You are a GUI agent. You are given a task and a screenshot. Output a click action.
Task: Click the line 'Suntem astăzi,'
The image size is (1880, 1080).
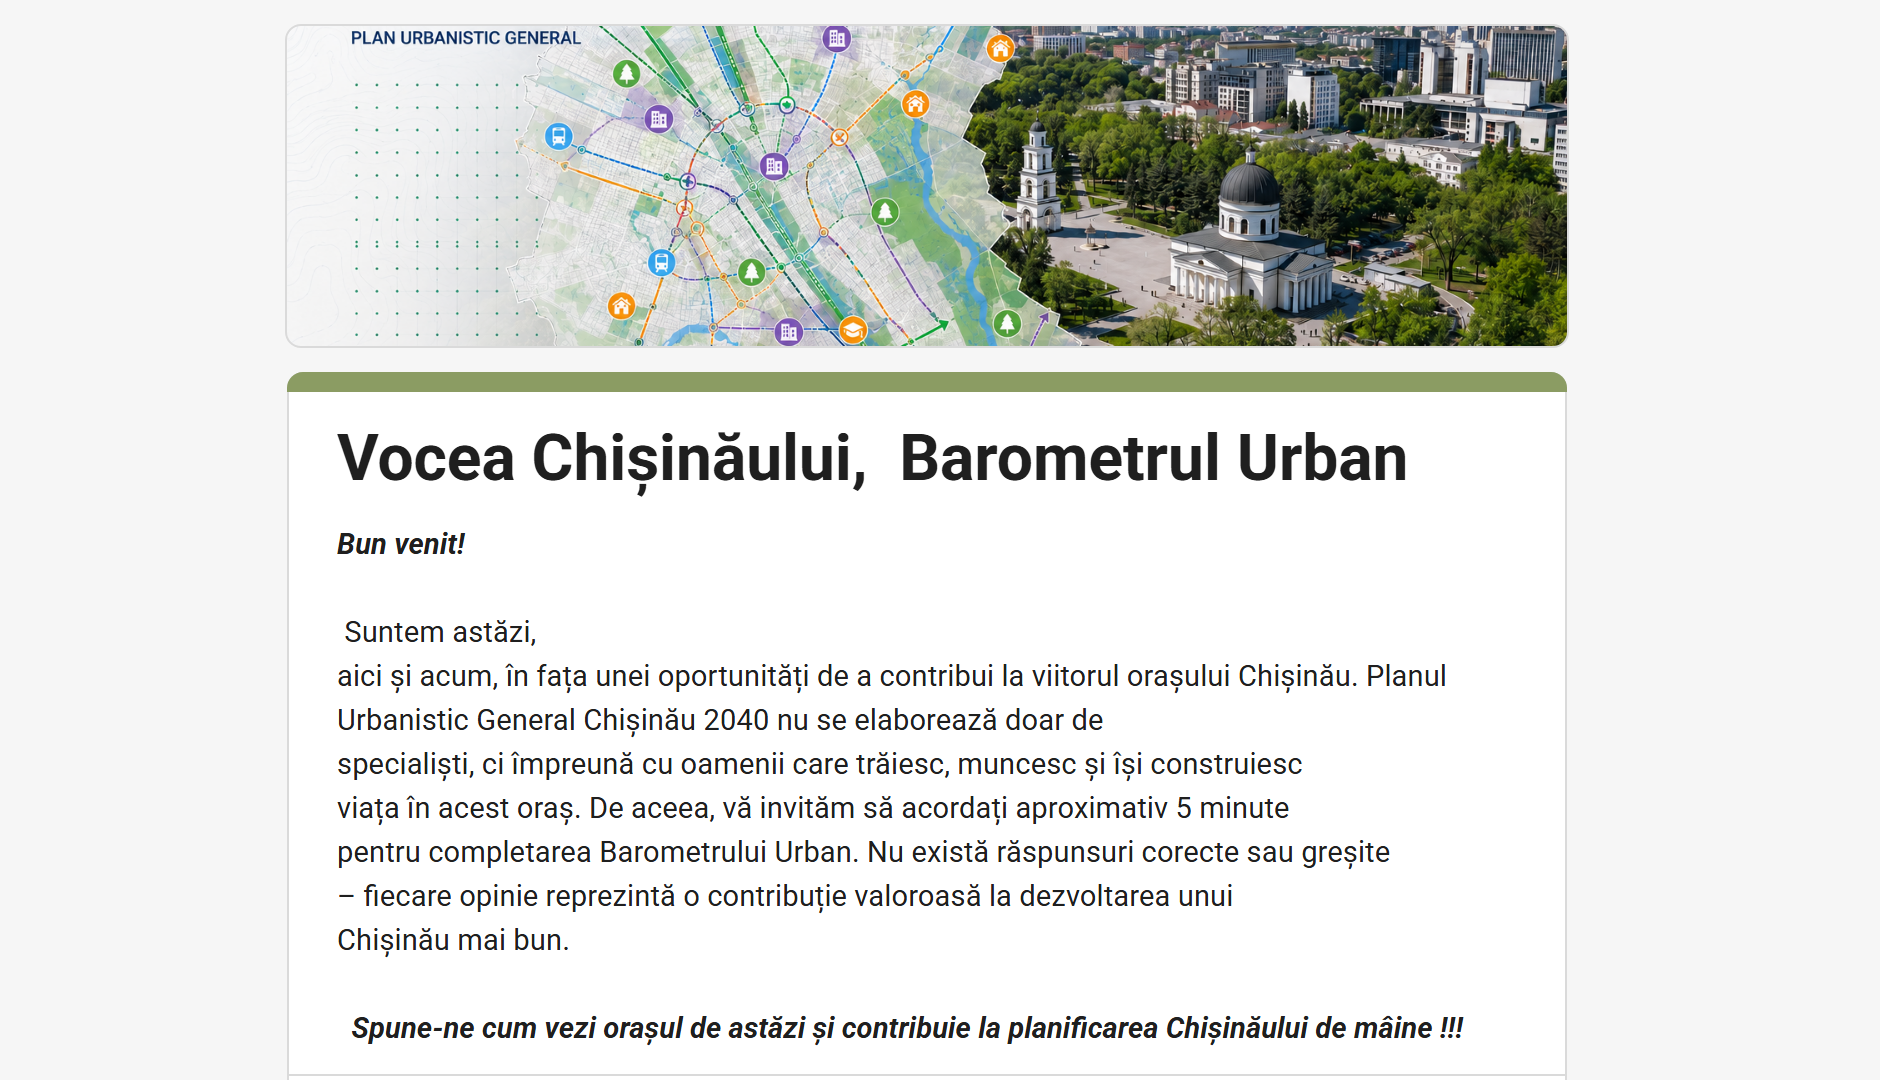tap(440, 632)
